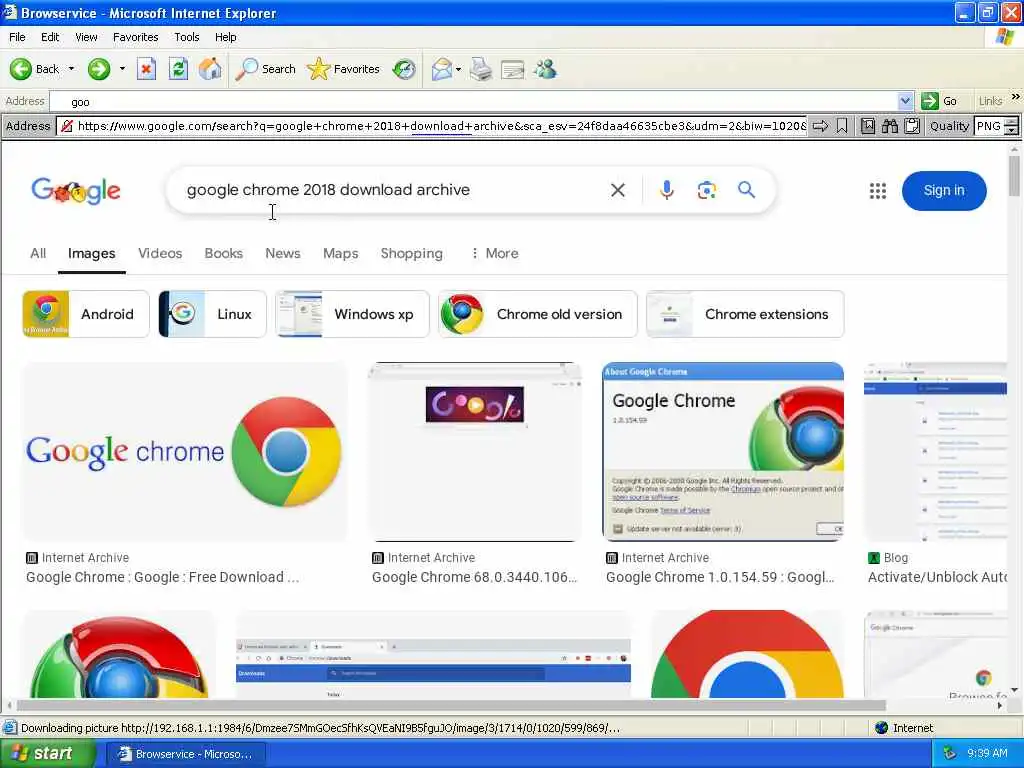Click the Mail envelope toolbar icon
This screenshot has width=1024, height=768.
click(442, 69)
